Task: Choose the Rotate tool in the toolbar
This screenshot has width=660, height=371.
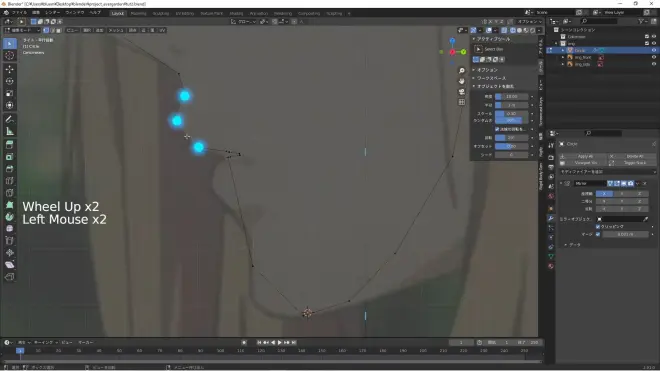Action: [10, 81]
